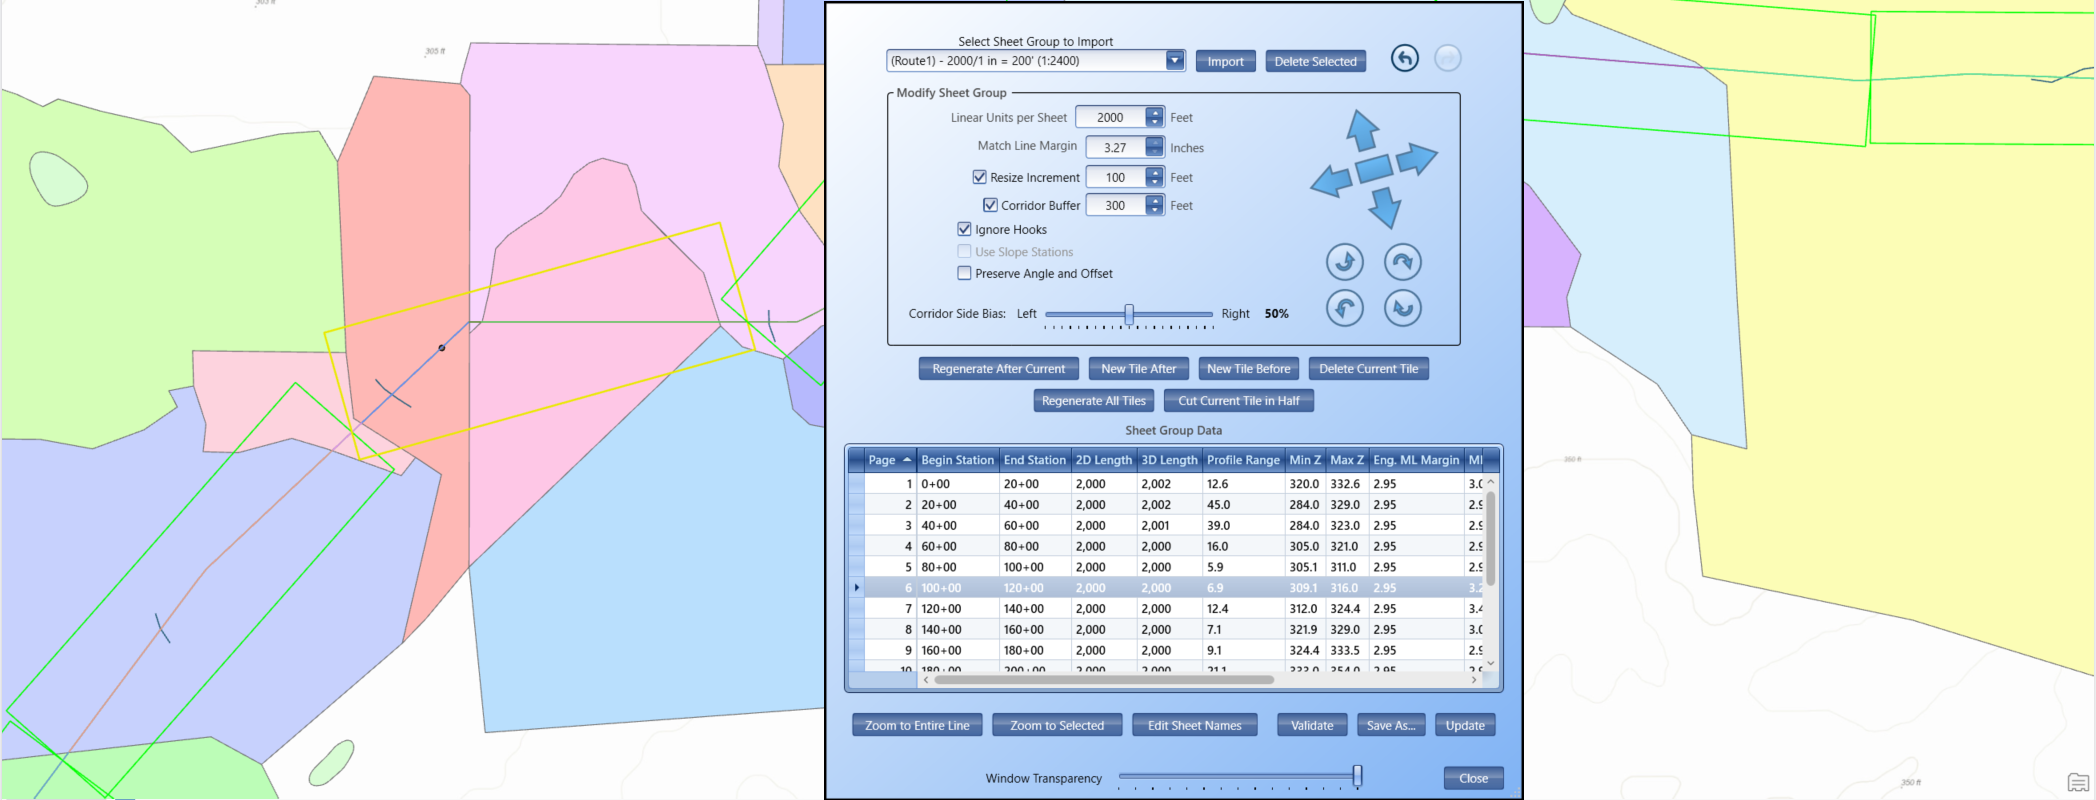Click the Save As... button
The height and width of the screenshot is (800, 2096).
tap(1391, 725)
